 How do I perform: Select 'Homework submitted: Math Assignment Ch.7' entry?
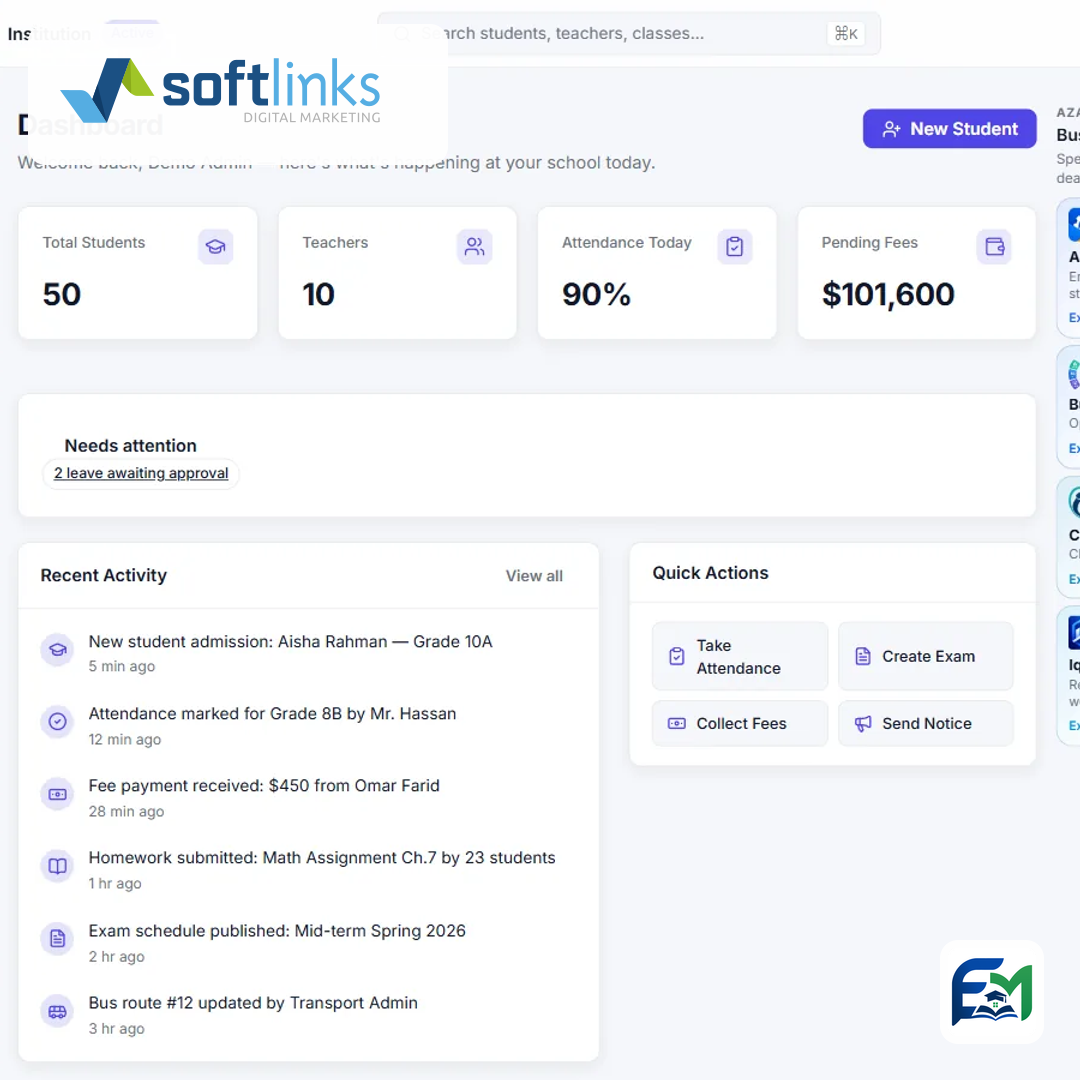tap(322, 858)
